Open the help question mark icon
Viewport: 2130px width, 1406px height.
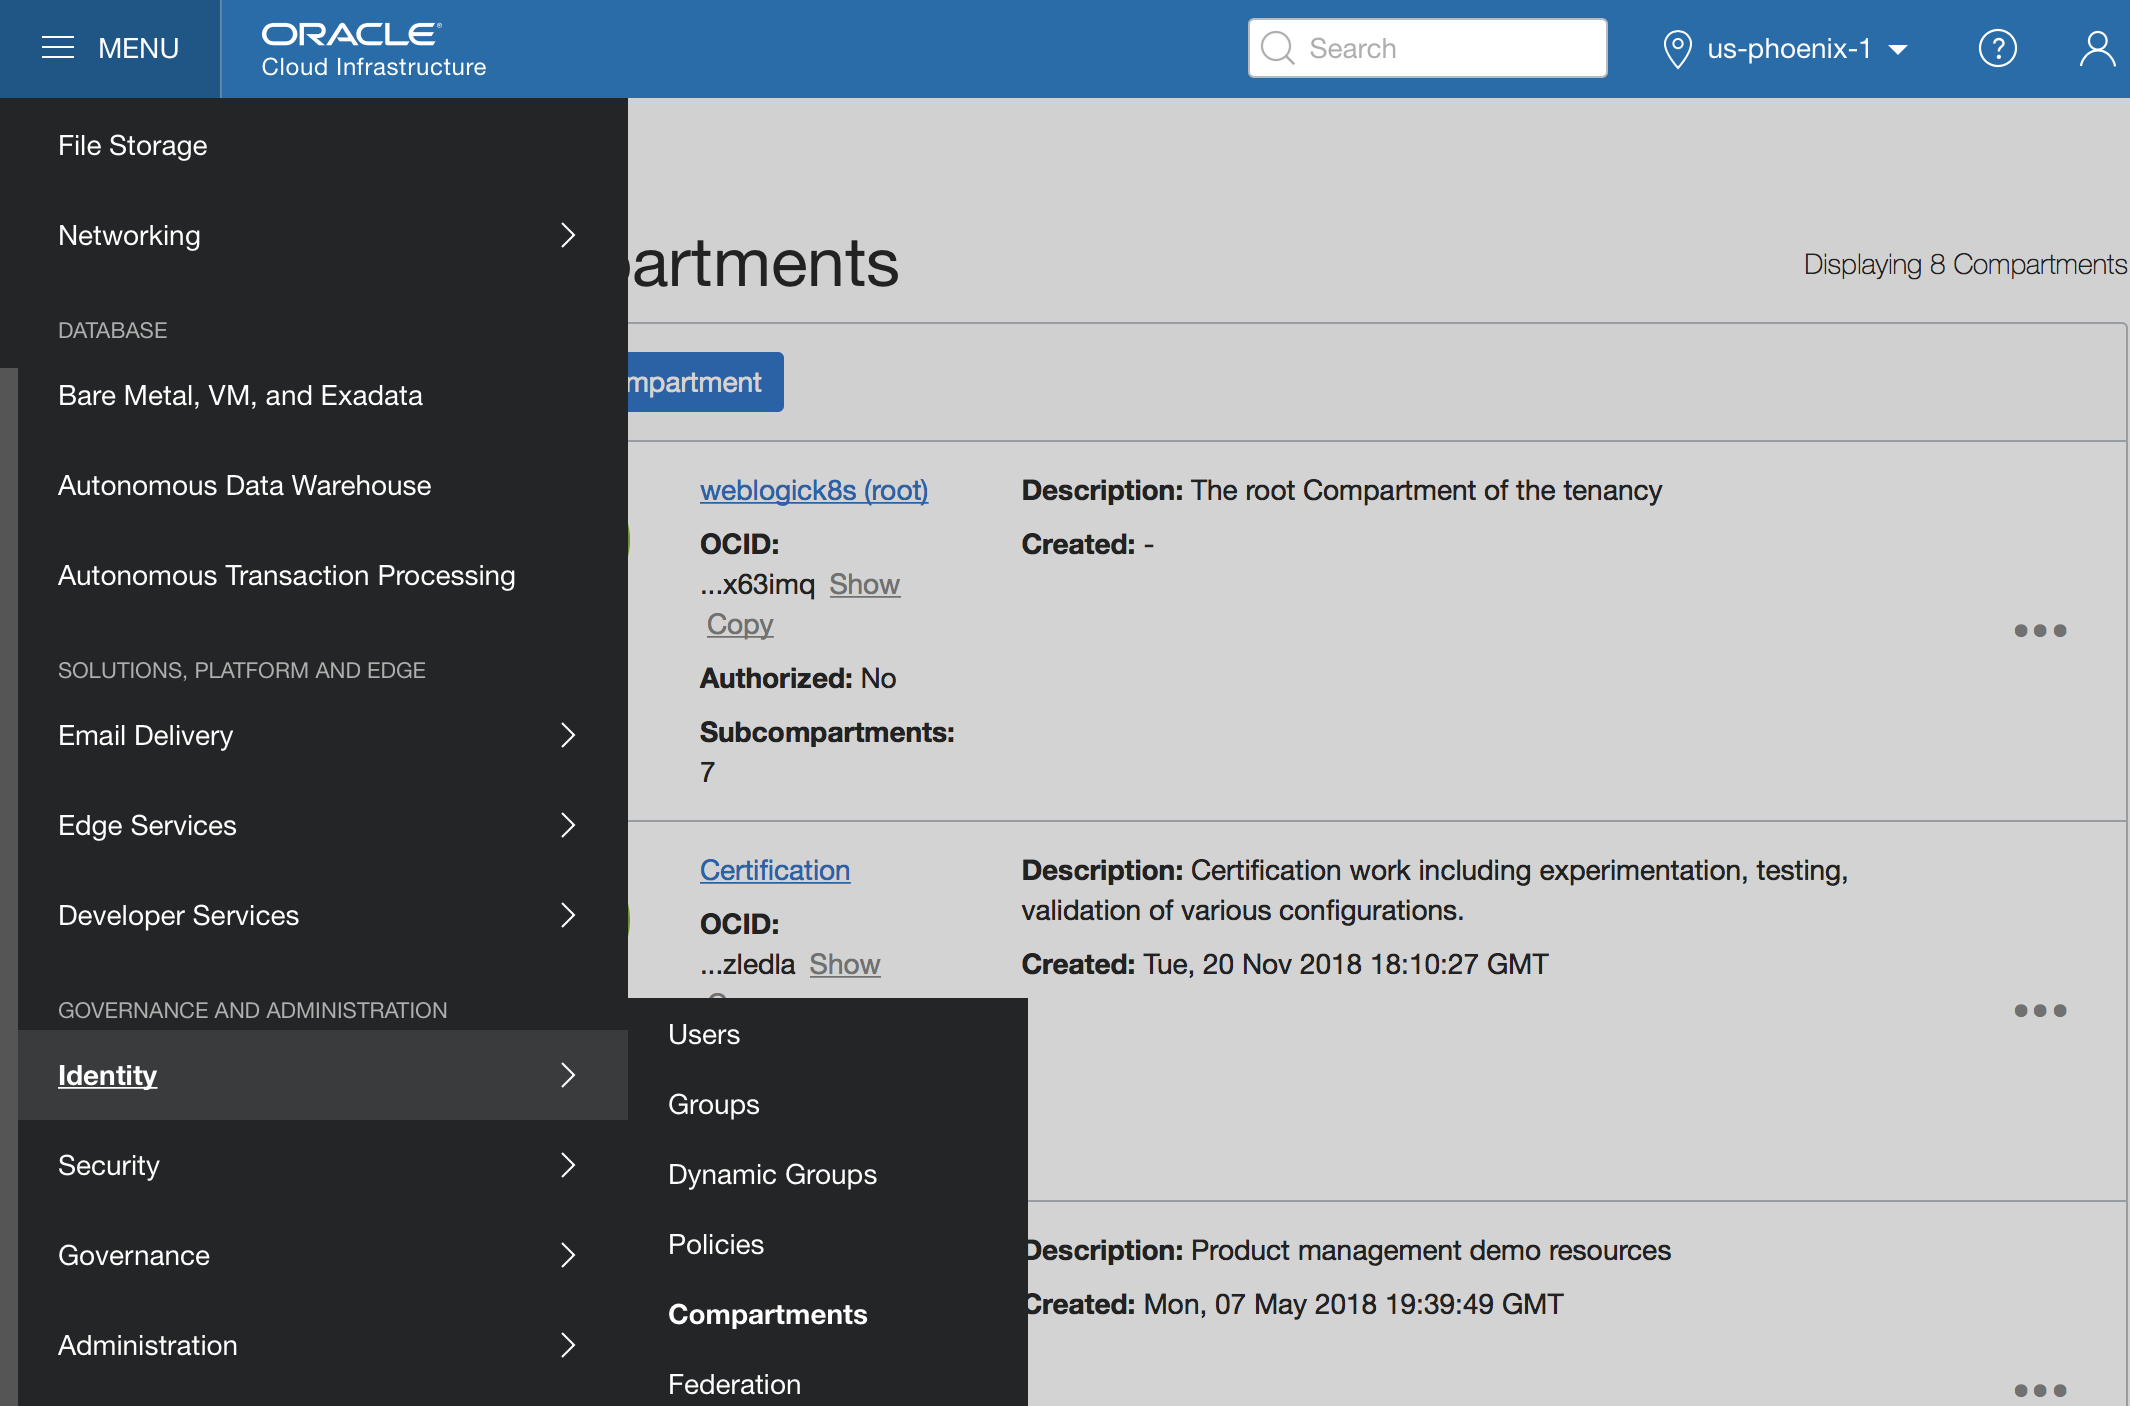click(x=1997, y=48)
